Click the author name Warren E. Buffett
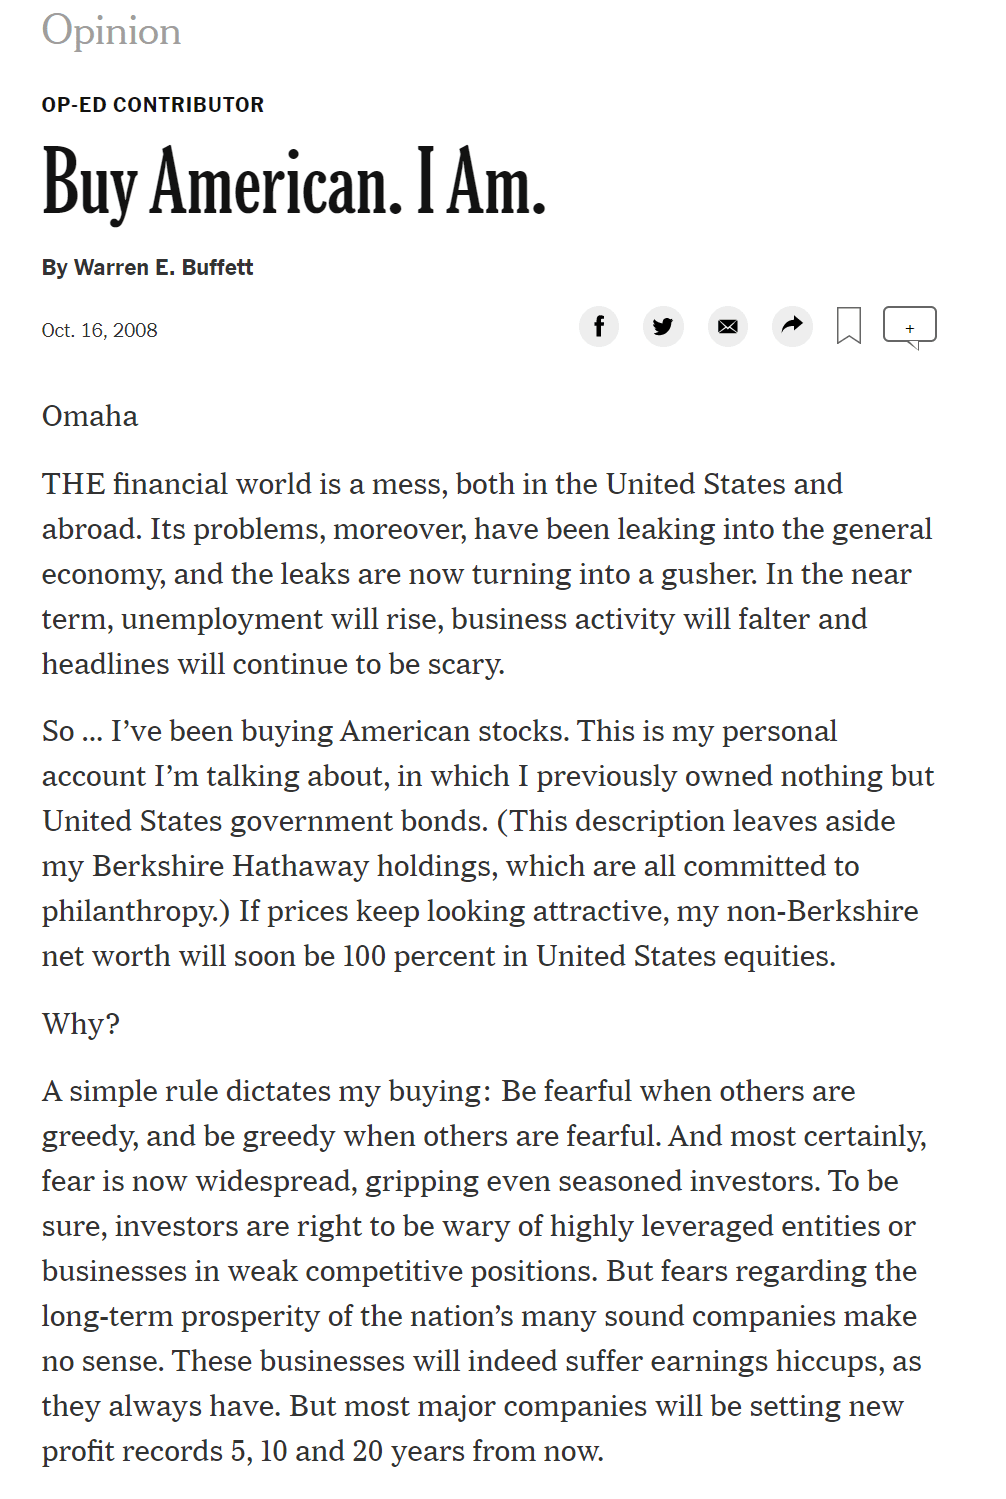 (163, 268)
